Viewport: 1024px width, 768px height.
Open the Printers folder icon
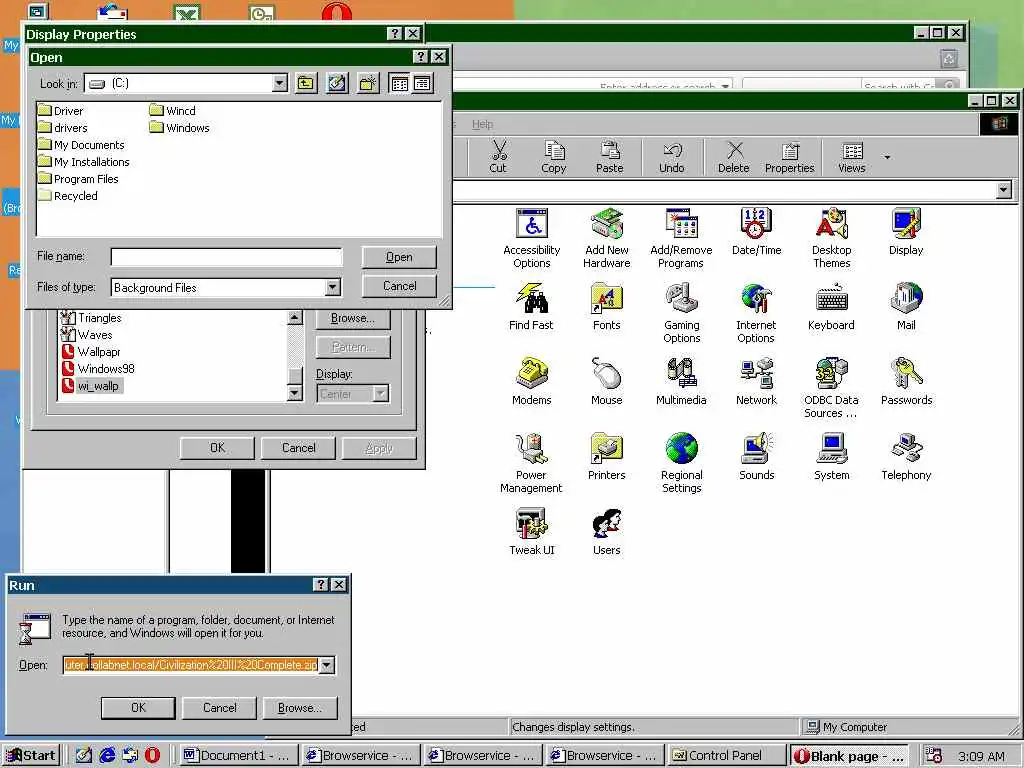pos(607,457)
